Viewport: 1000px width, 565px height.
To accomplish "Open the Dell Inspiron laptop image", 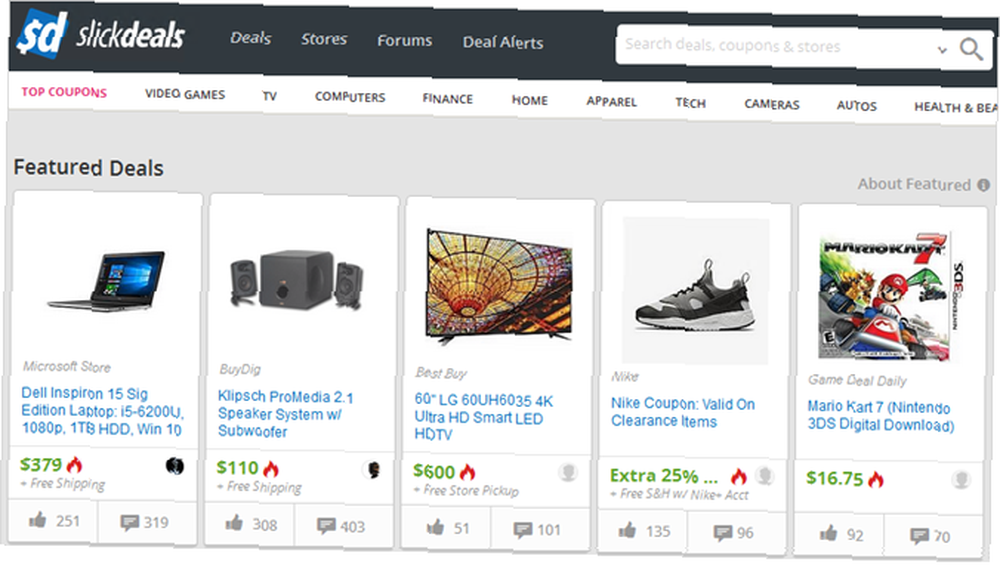I will pos(107,281).
